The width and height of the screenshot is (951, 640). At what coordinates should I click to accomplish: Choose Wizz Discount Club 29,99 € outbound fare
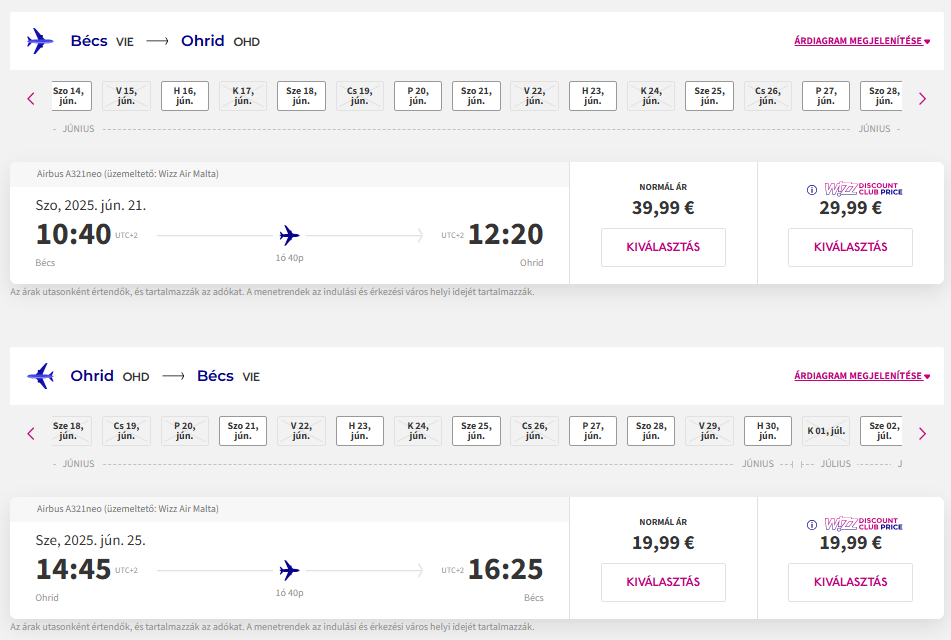(x=850, y=247)
